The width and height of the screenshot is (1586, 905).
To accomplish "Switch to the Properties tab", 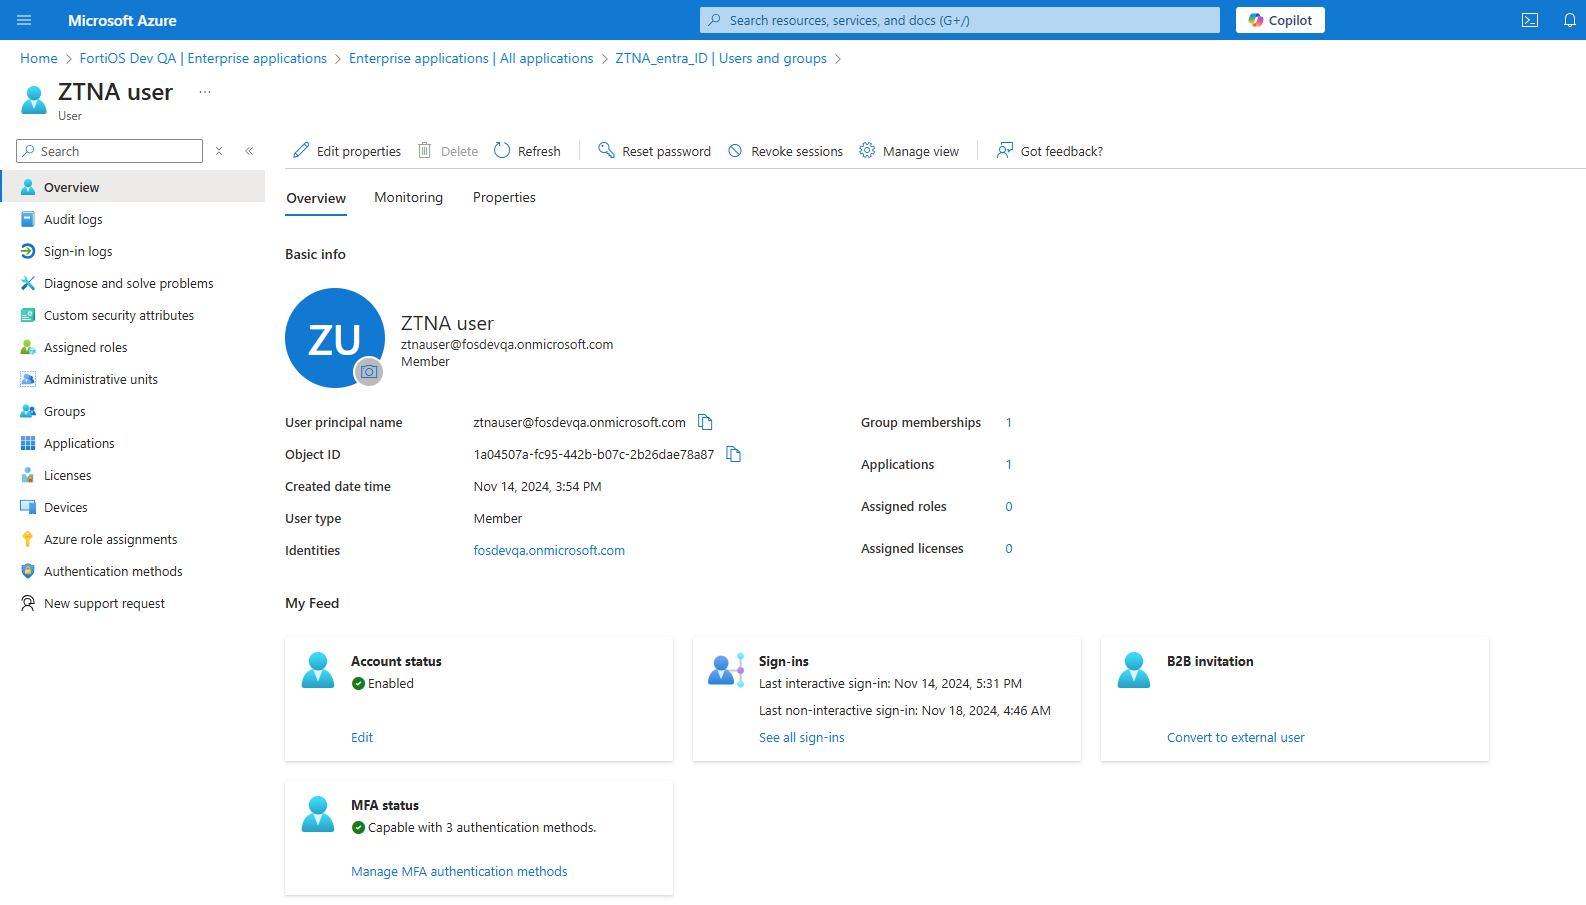I will tap(504, 198).
